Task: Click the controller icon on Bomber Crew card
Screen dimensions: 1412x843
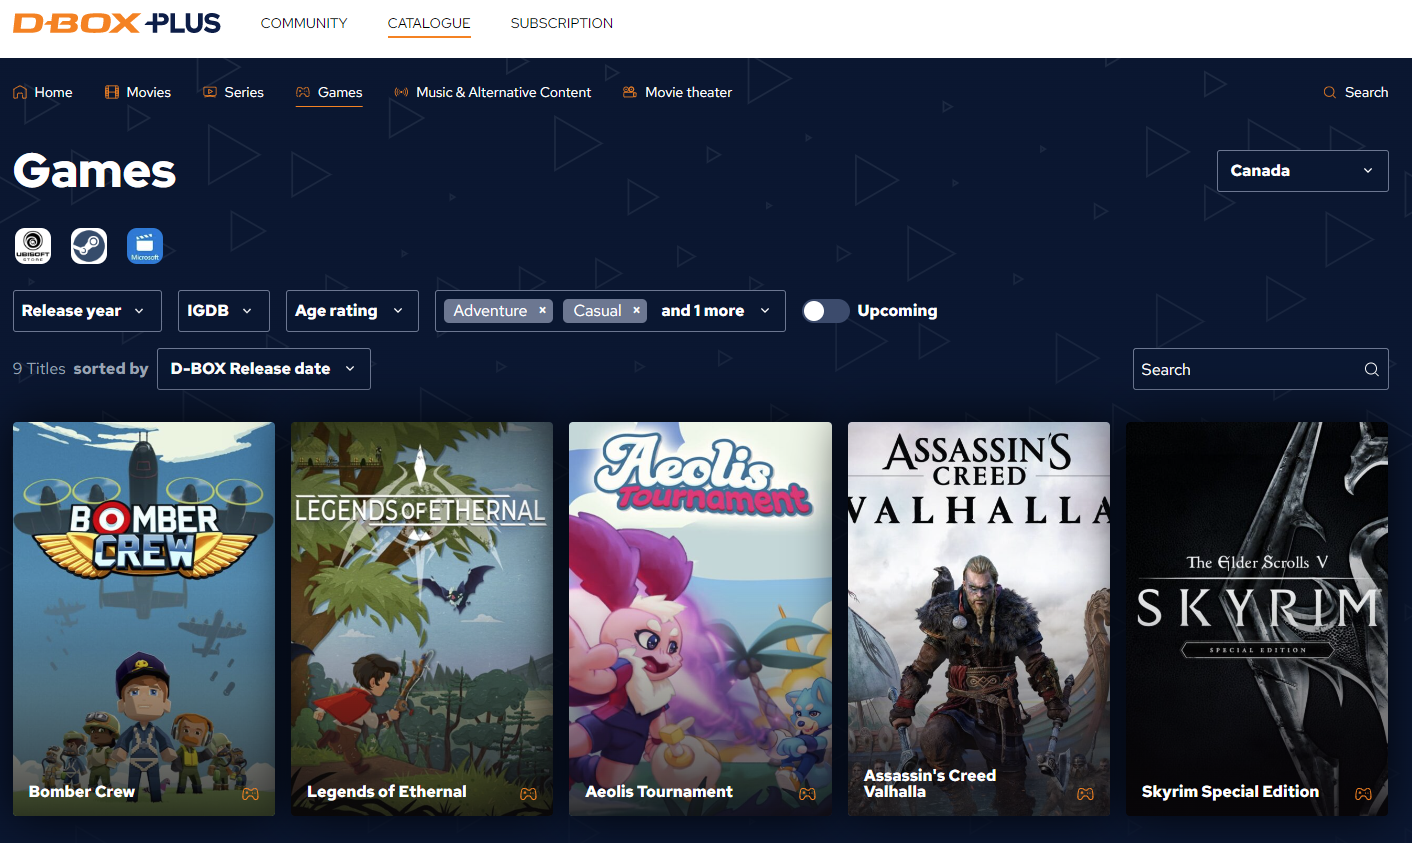Action: pyautogui.click(x=250, y=794)
